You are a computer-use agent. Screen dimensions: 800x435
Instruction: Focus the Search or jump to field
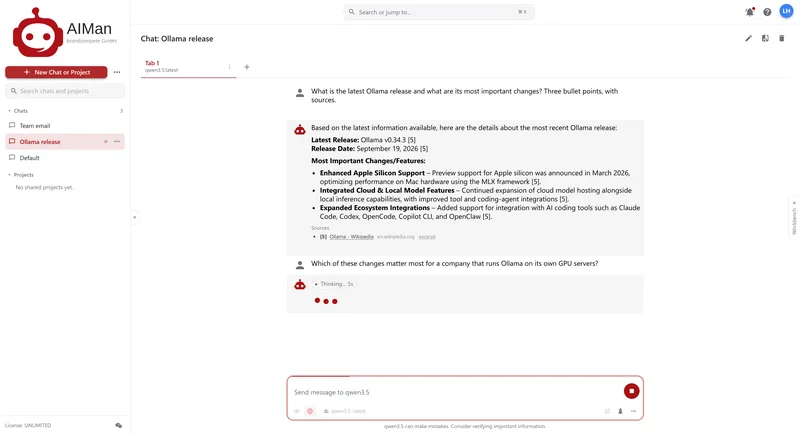coord(439,12)
